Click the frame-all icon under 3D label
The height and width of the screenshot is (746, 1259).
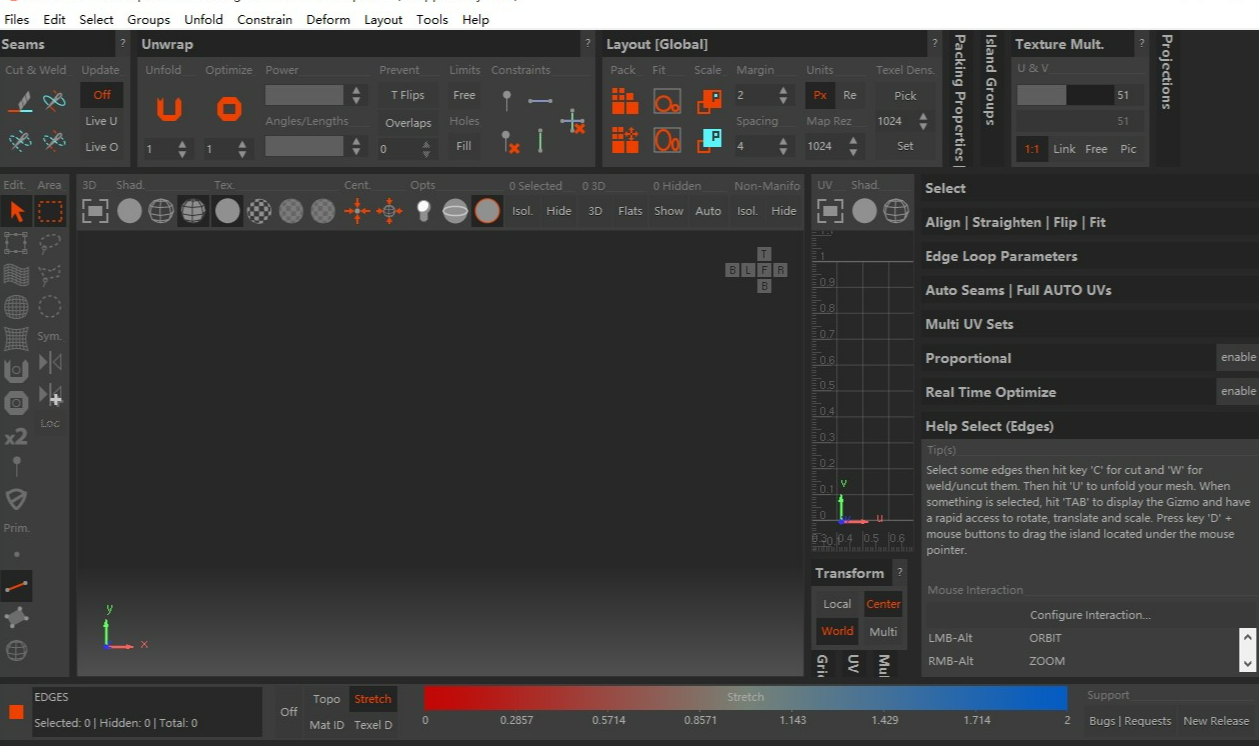[95, 211]
